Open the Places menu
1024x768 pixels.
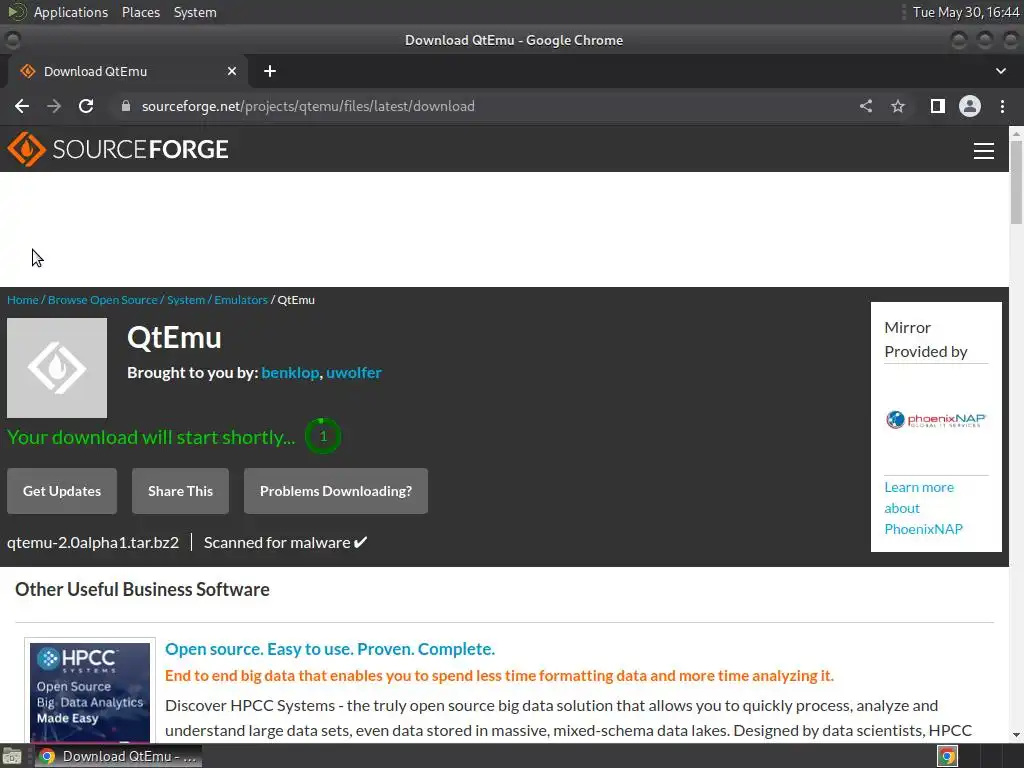(x=141, y=12)
